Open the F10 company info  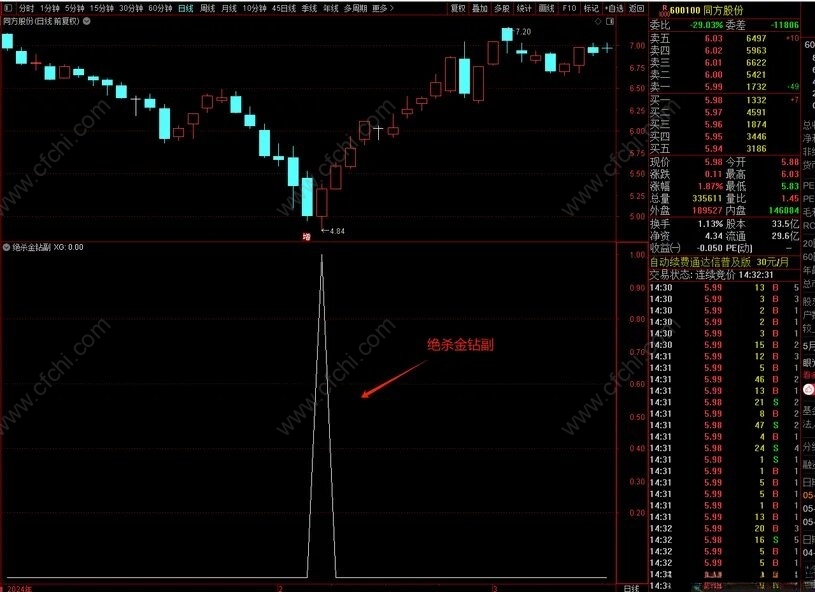coord(569,8)
